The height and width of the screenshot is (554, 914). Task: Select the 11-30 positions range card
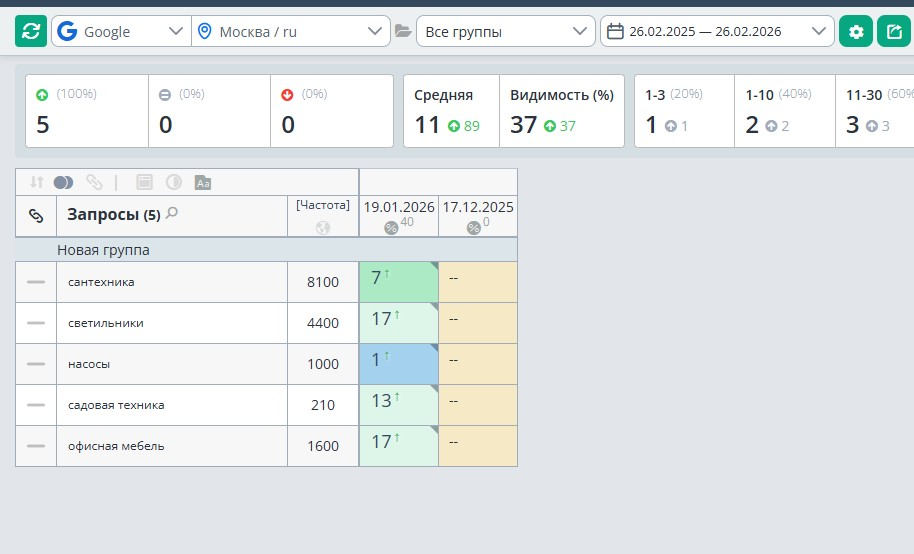(874, 111)
